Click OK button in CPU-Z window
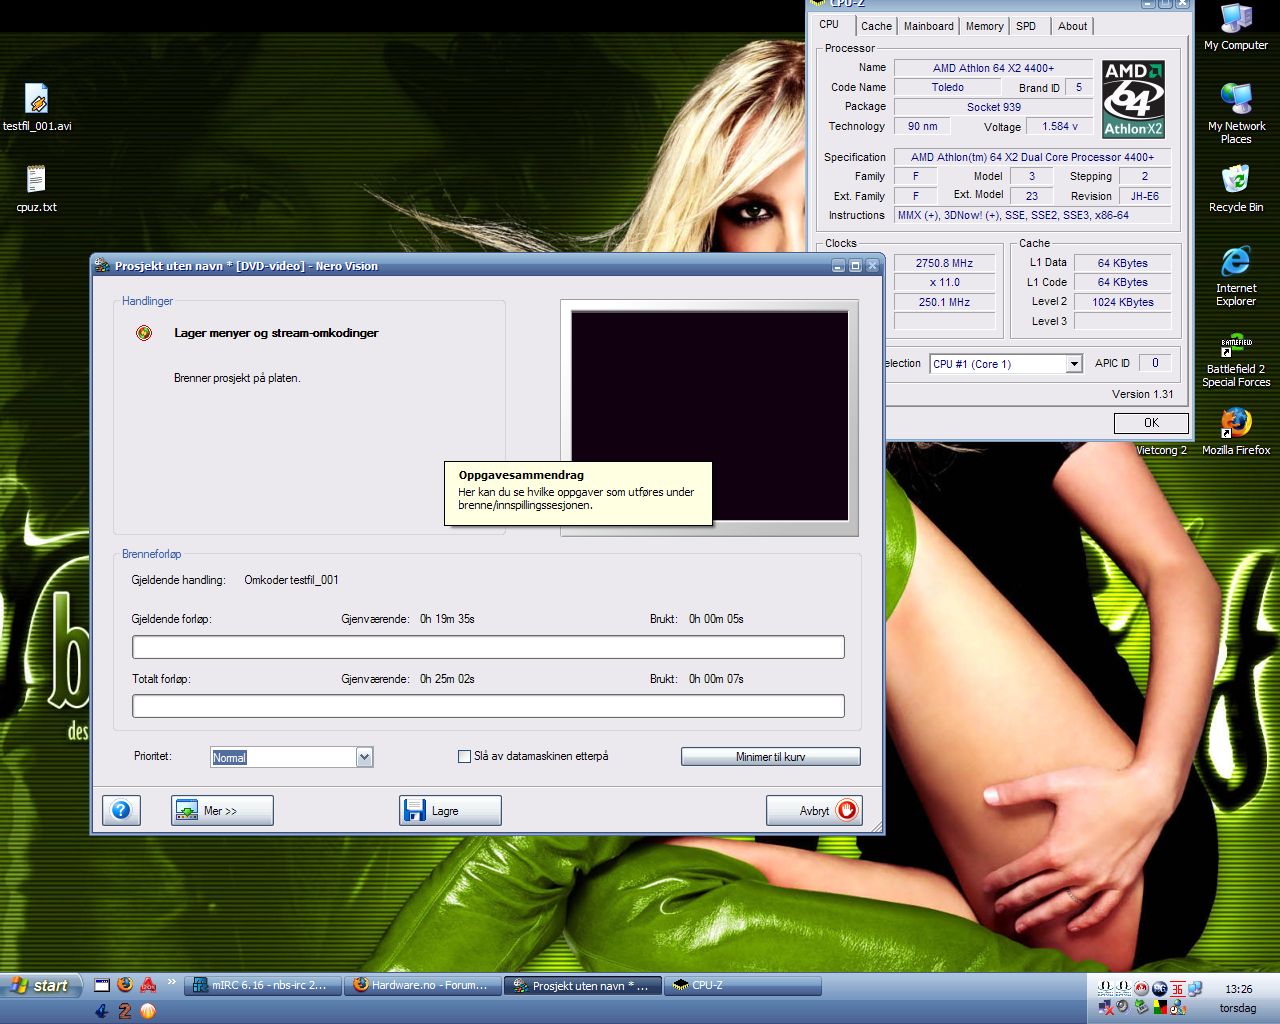 (1152, 423)
